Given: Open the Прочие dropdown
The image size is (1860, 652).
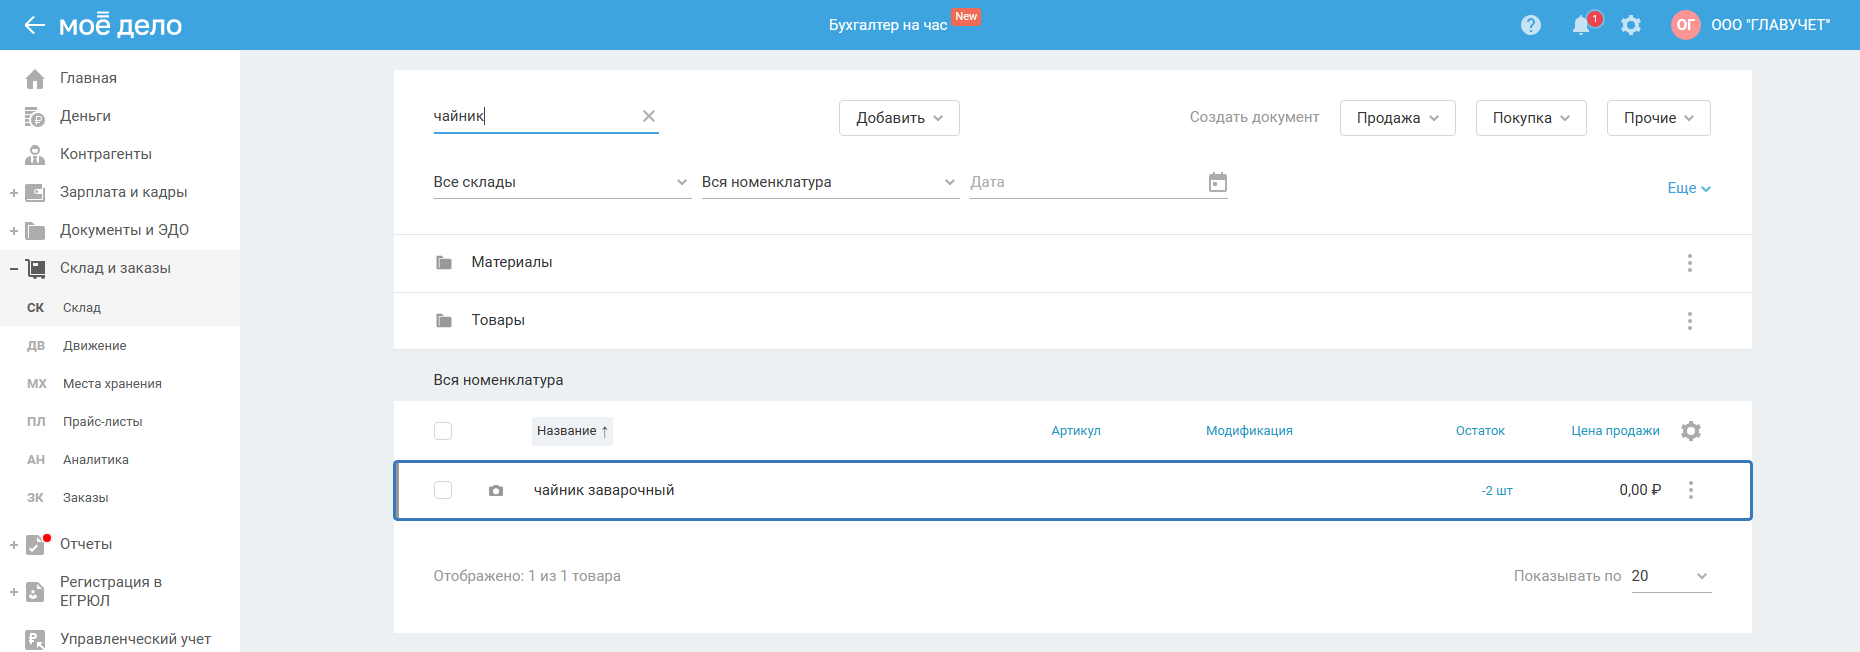Looking at the screenshot, I should (1658, 118).
